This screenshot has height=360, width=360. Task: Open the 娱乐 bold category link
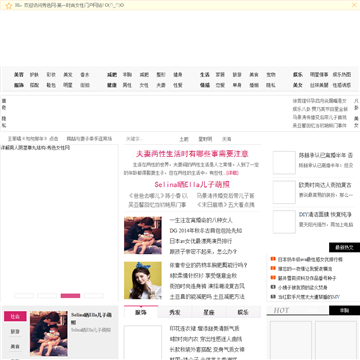(x=298, y=75)
